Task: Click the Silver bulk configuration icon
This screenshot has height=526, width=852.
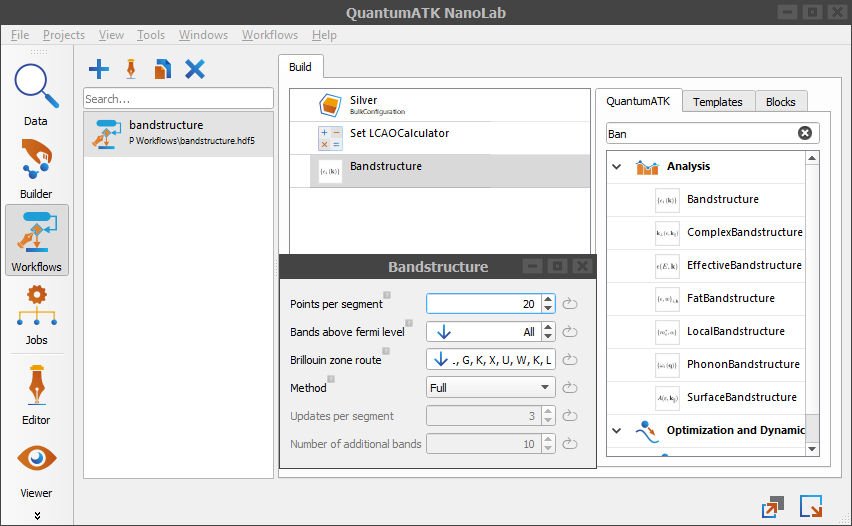Action: (x=330, y=105)
